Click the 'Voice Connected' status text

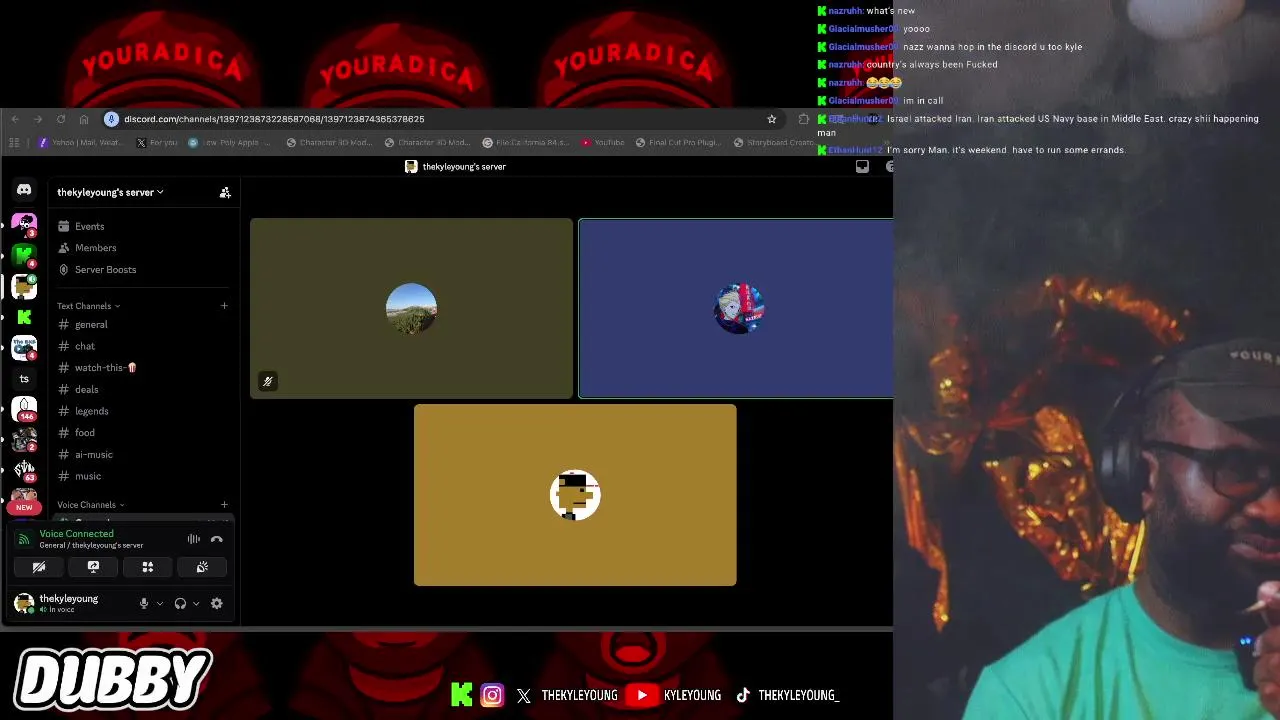[x=76, y=534]
